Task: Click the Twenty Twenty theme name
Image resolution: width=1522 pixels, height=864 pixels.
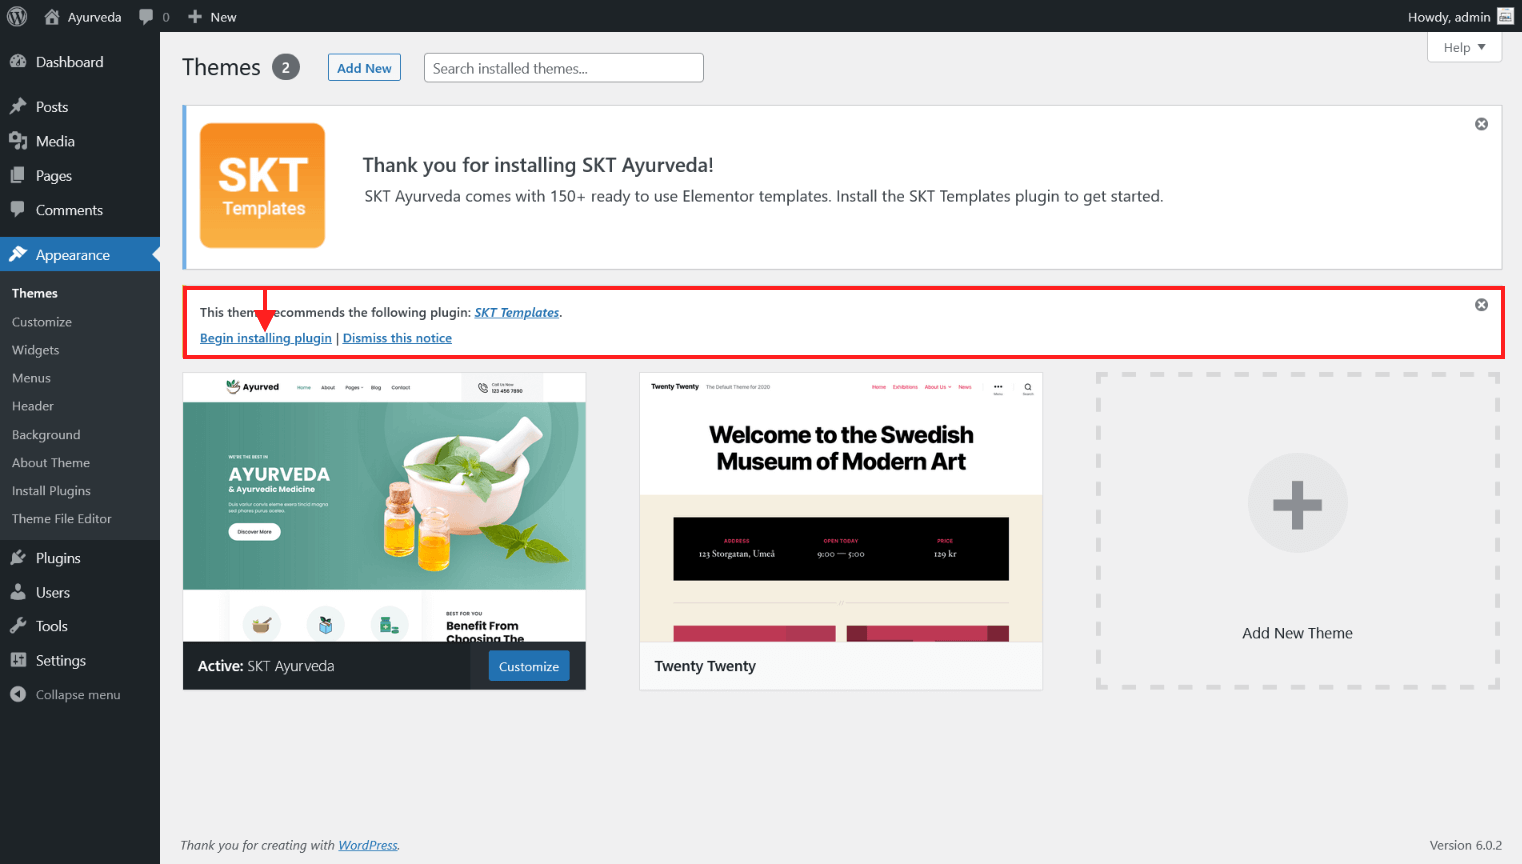Action: tap(705, 666)
